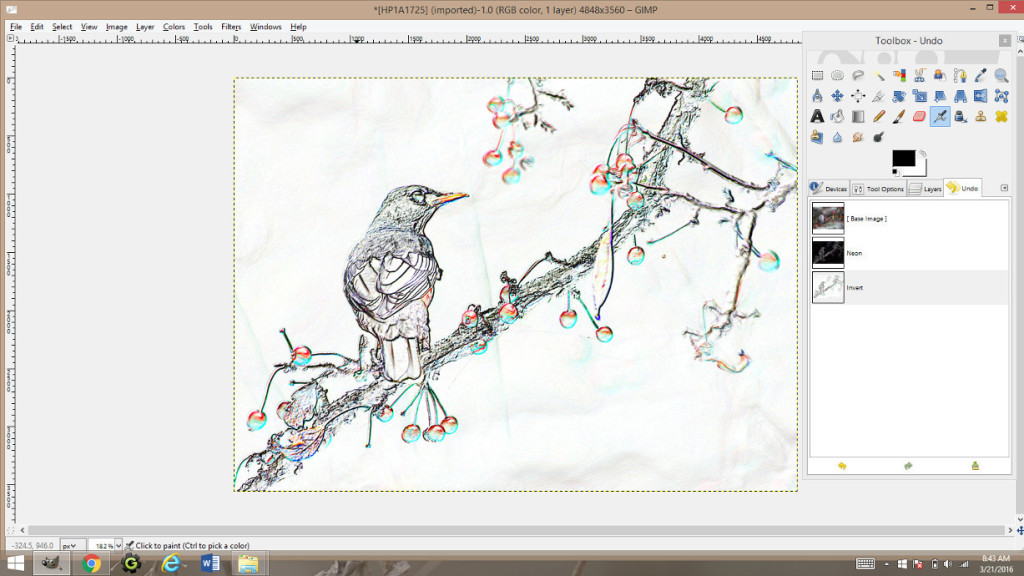Open the Colors menu

pos(175,27)
